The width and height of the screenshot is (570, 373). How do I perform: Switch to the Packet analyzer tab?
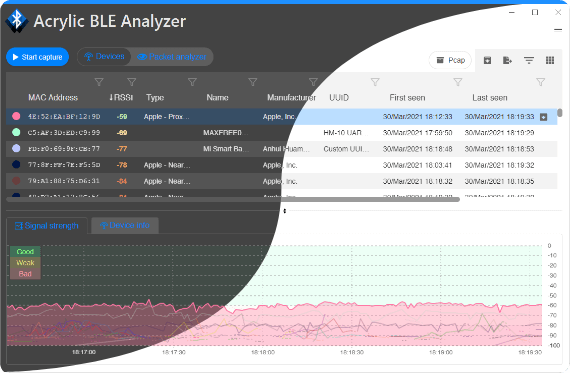pos(172,57)
